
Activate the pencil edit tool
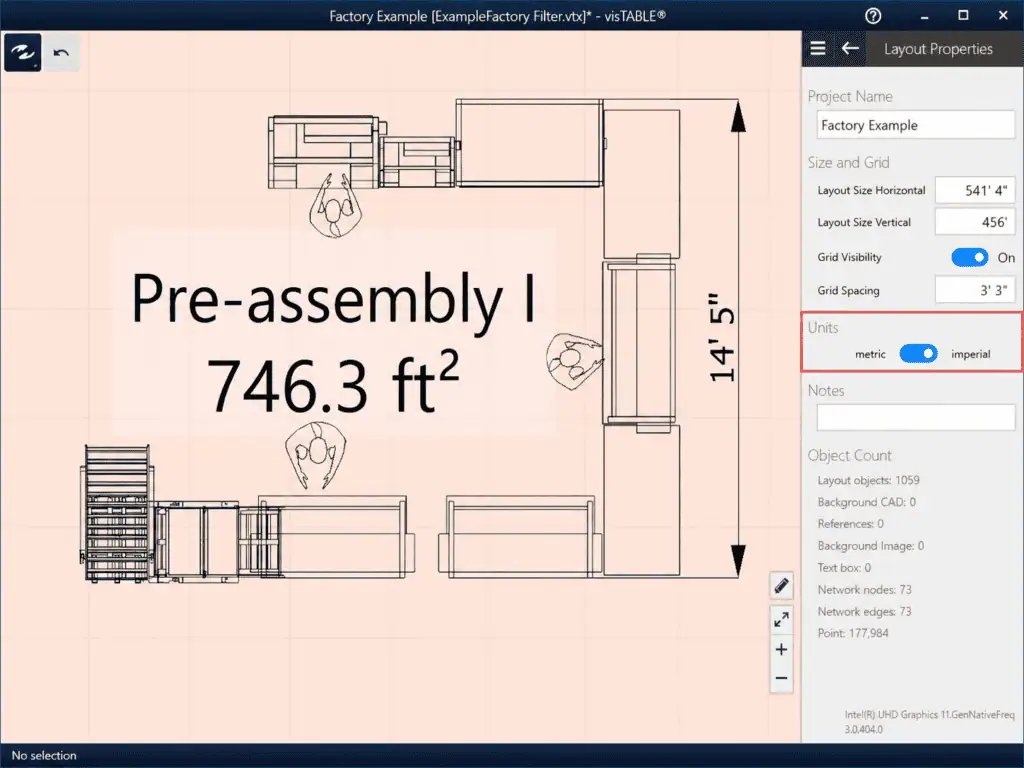coord(781,586)
